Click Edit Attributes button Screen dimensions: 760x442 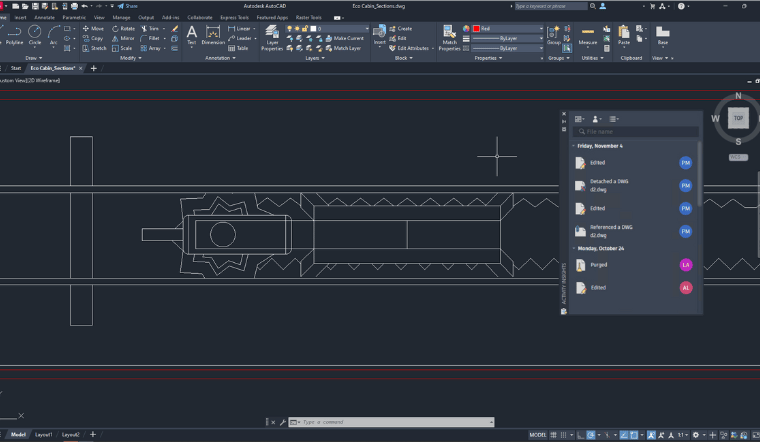coord(409,48)
